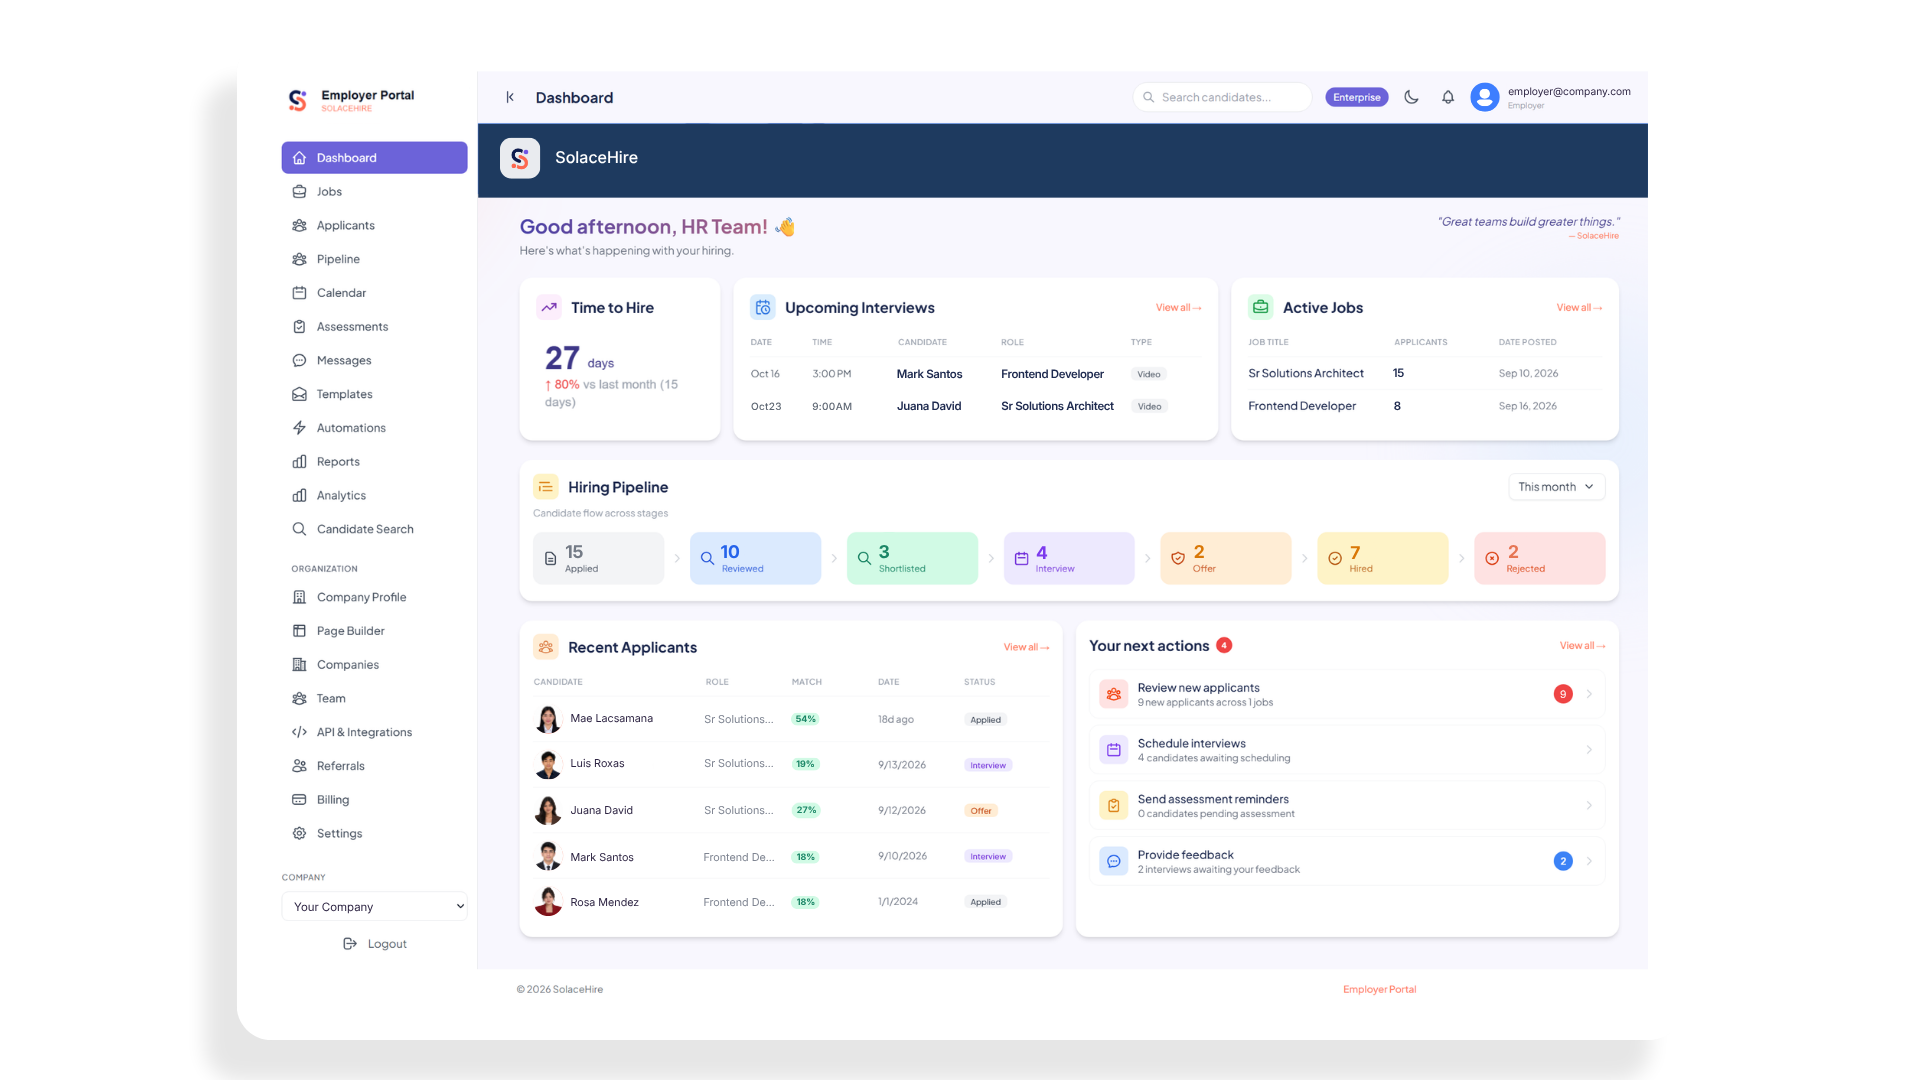Select the 15 Applied pipeline stage
The width and height of the screenshot is (1920, 1080).
coord(598,558)
